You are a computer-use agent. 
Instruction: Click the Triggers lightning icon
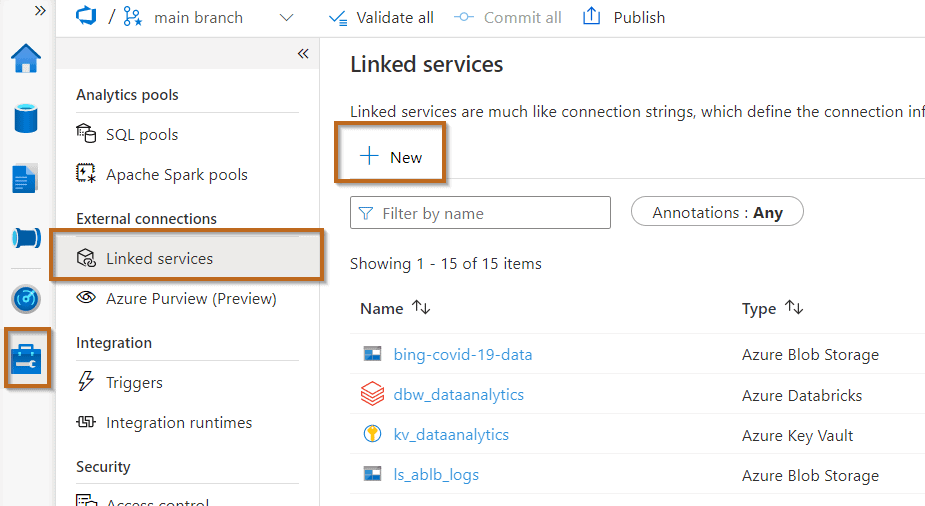(x=86, y=381)
